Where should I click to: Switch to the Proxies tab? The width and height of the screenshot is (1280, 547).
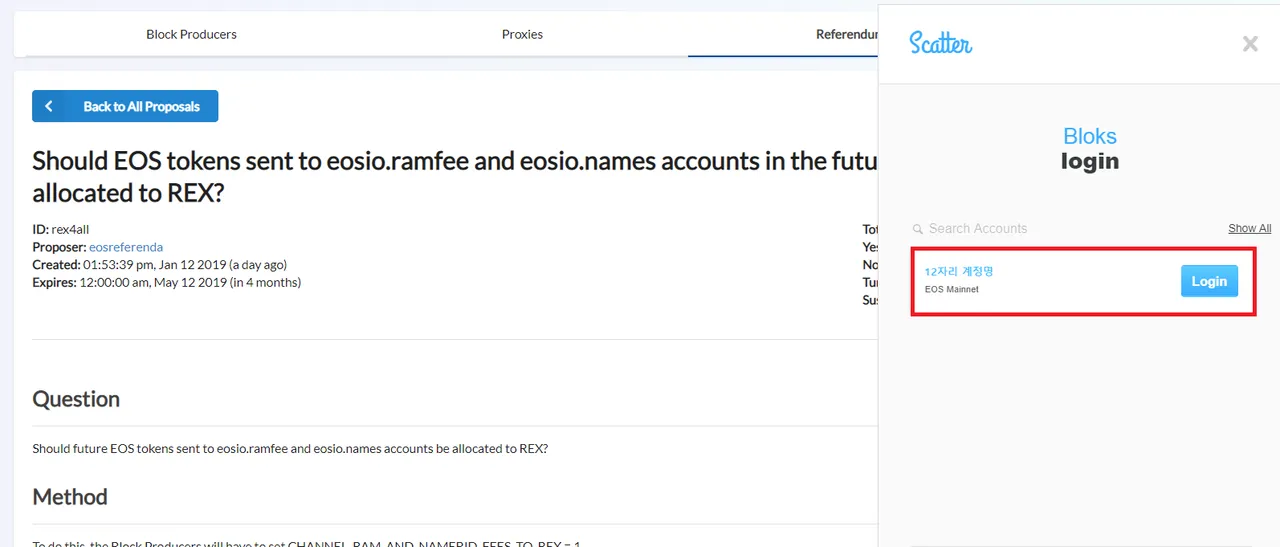pyautogui.click(x=522, y=34)
